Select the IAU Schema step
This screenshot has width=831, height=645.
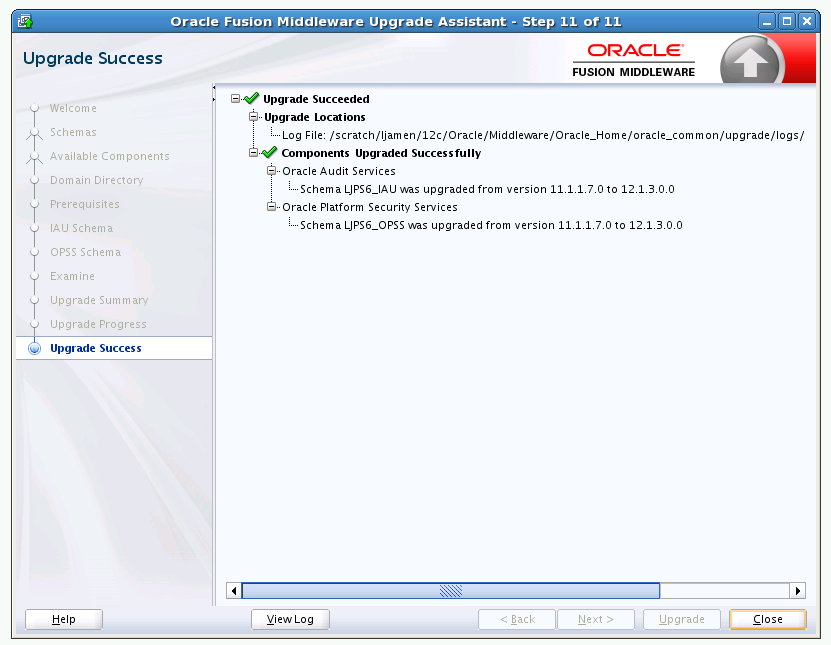coord(82,228)
